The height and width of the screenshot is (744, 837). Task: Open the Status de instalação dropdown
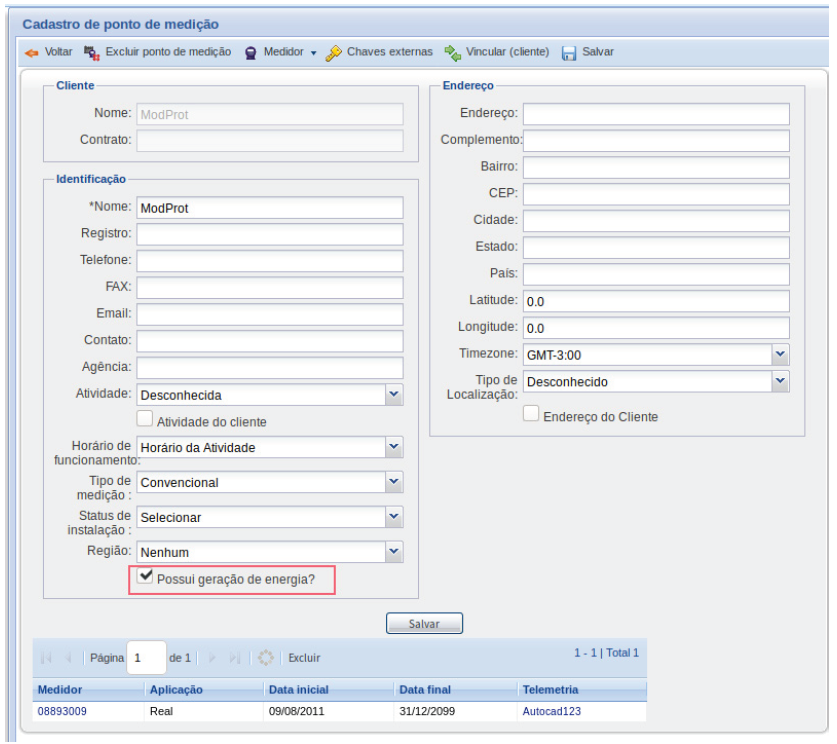[x=394, y=517]
